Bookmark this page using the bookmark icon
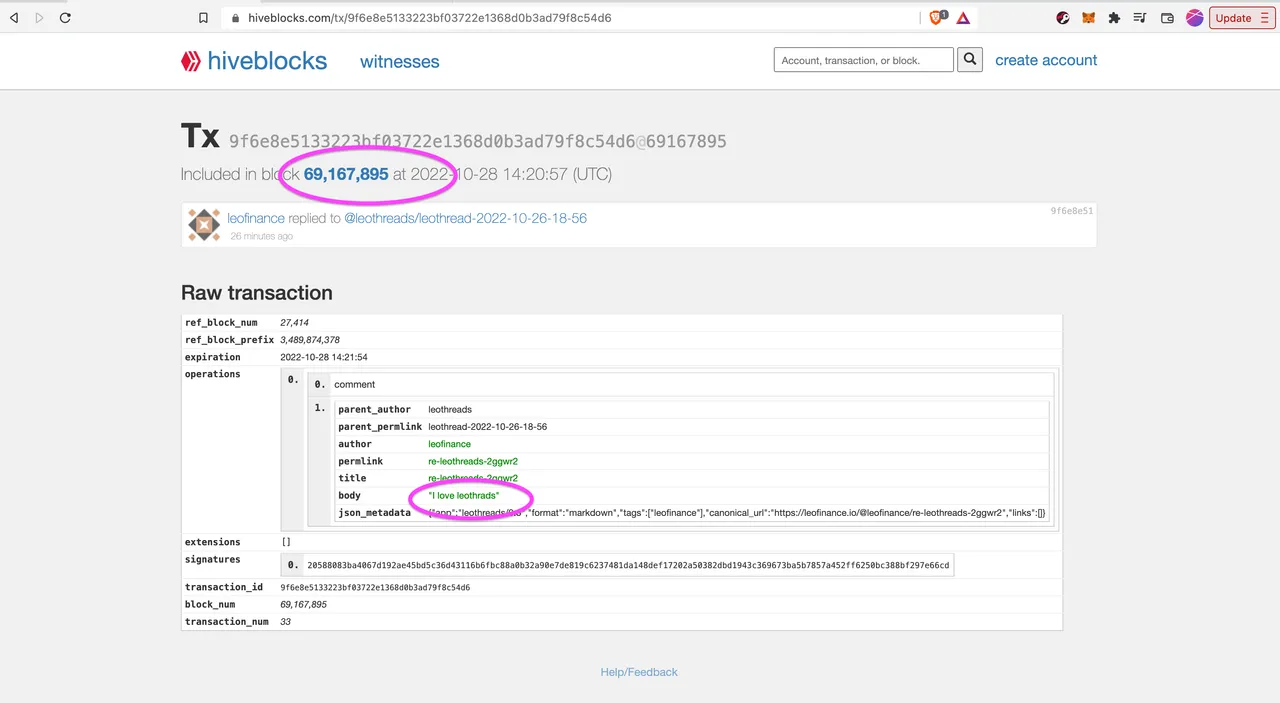The width and height of the screenshot is (1280, 703). 204,18
